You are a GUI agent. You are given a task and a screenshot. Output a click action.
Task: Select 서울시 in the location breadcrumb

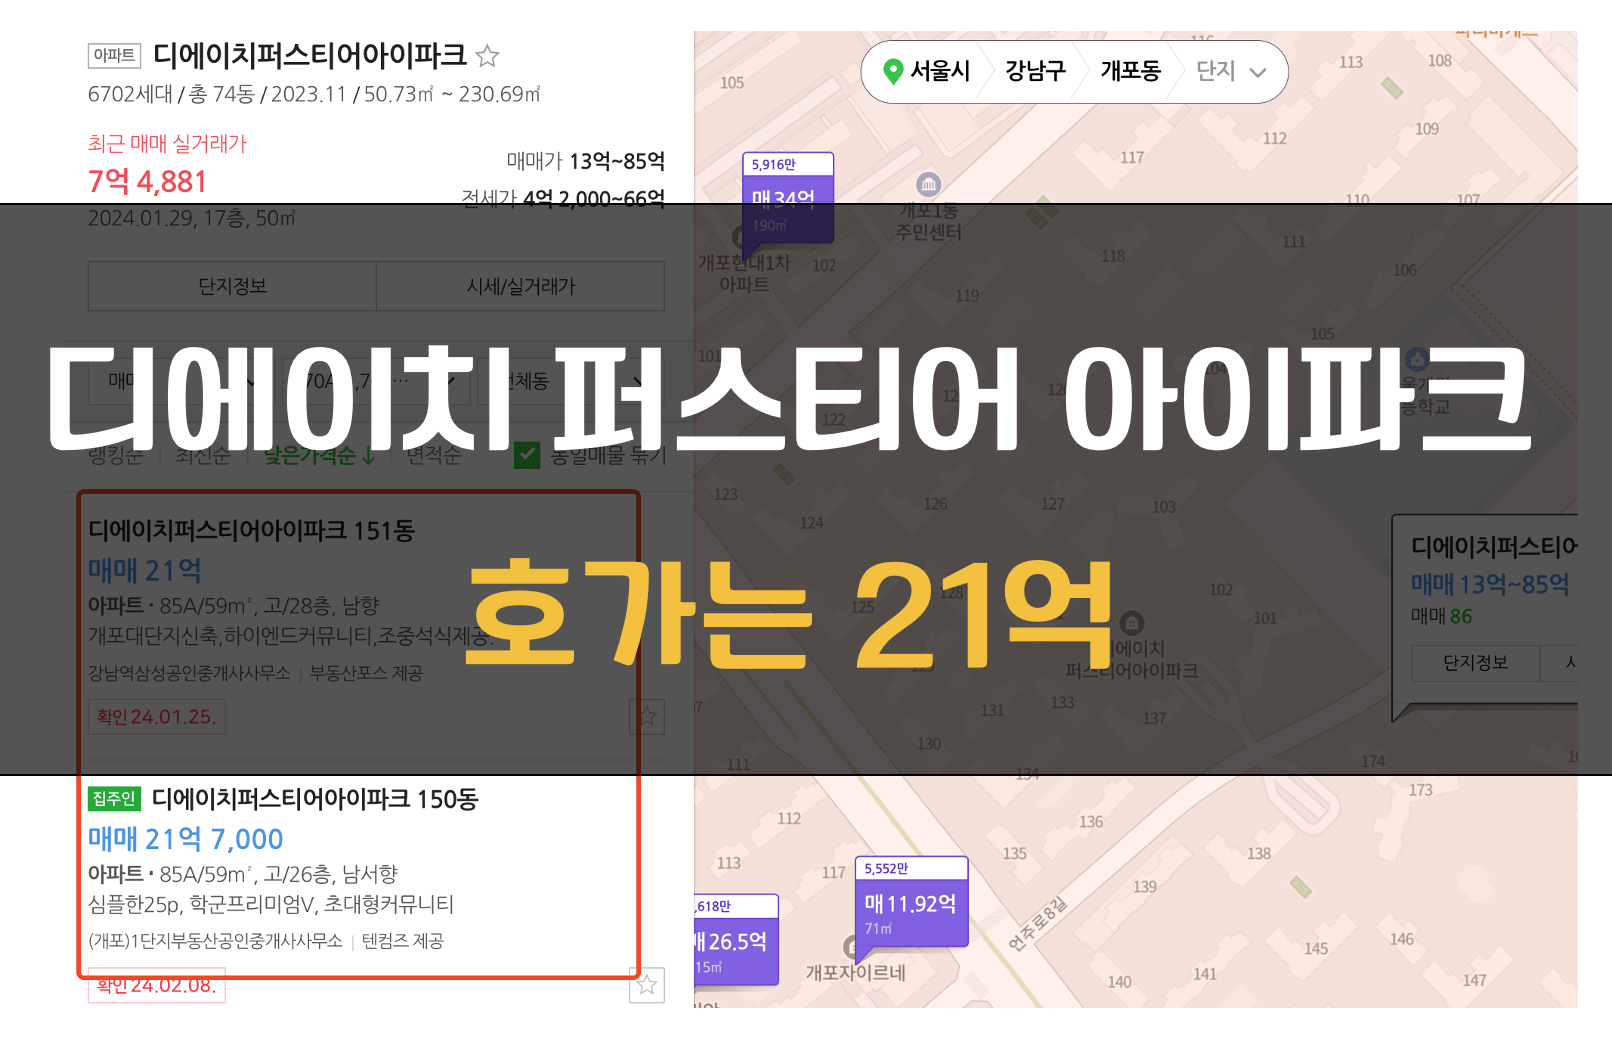pyautogui.click(x=940, y=71)
